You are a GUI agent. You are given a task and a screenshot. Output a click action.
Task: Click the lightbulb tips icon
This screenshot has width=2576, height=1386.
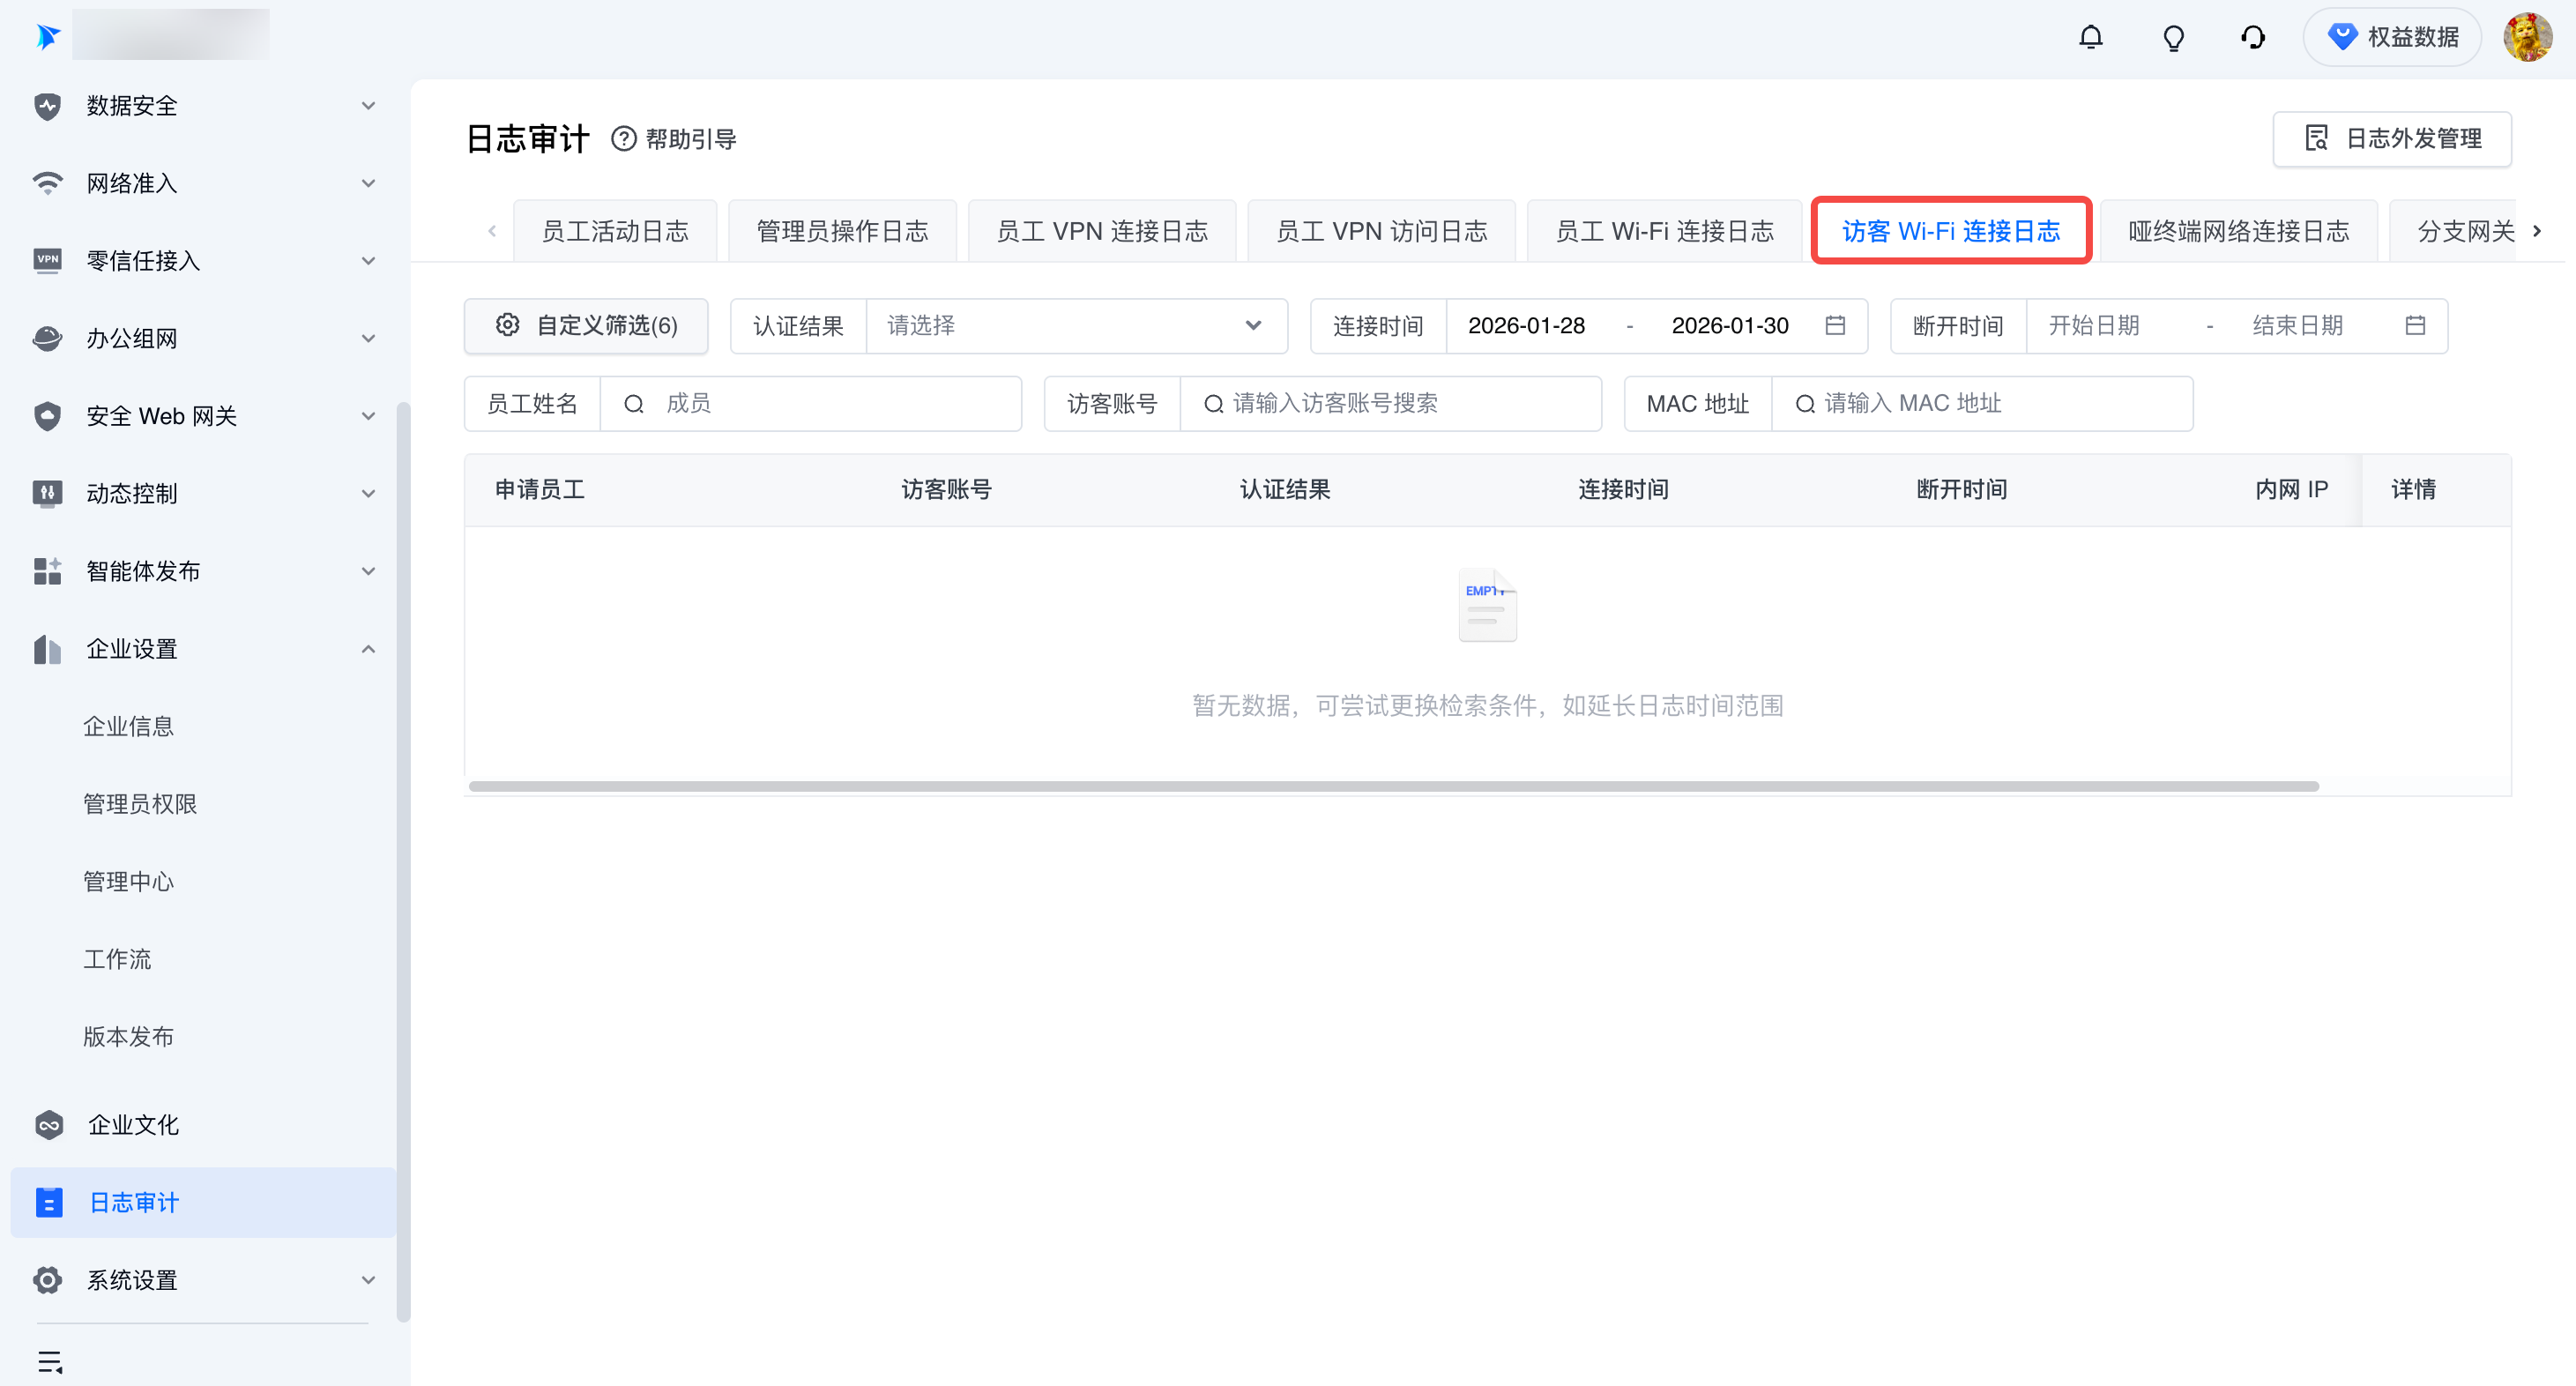(2173, 37)
